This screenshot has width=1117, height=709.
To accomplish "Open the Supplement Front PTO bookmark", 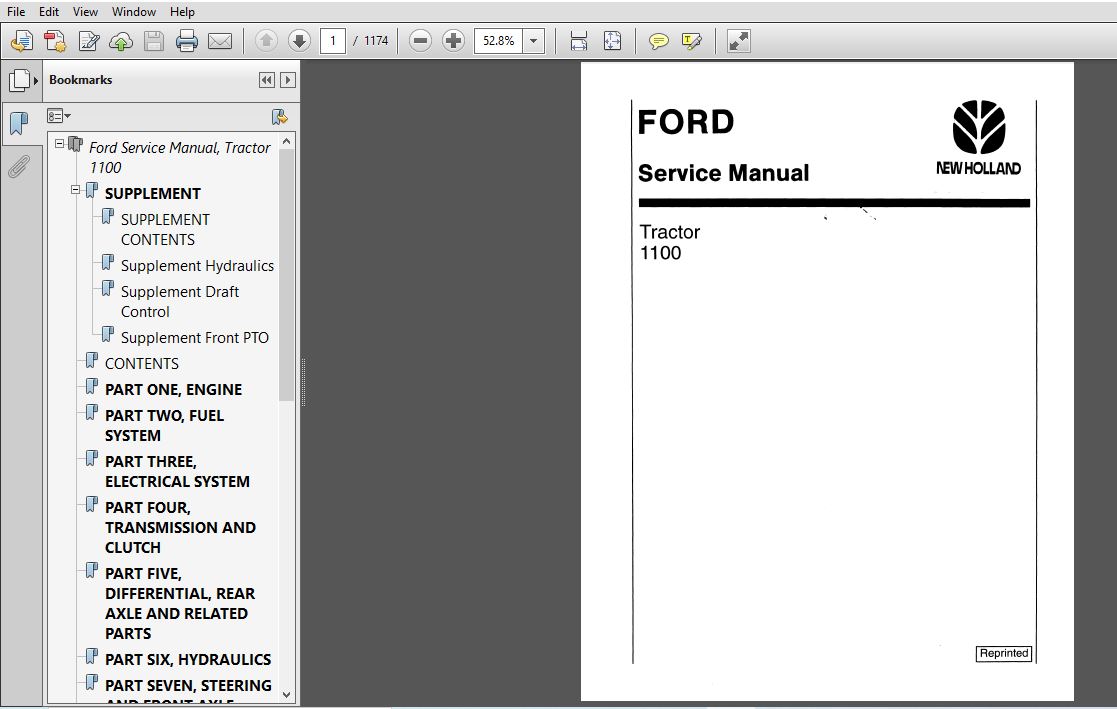I will click(x=194, y=337).
